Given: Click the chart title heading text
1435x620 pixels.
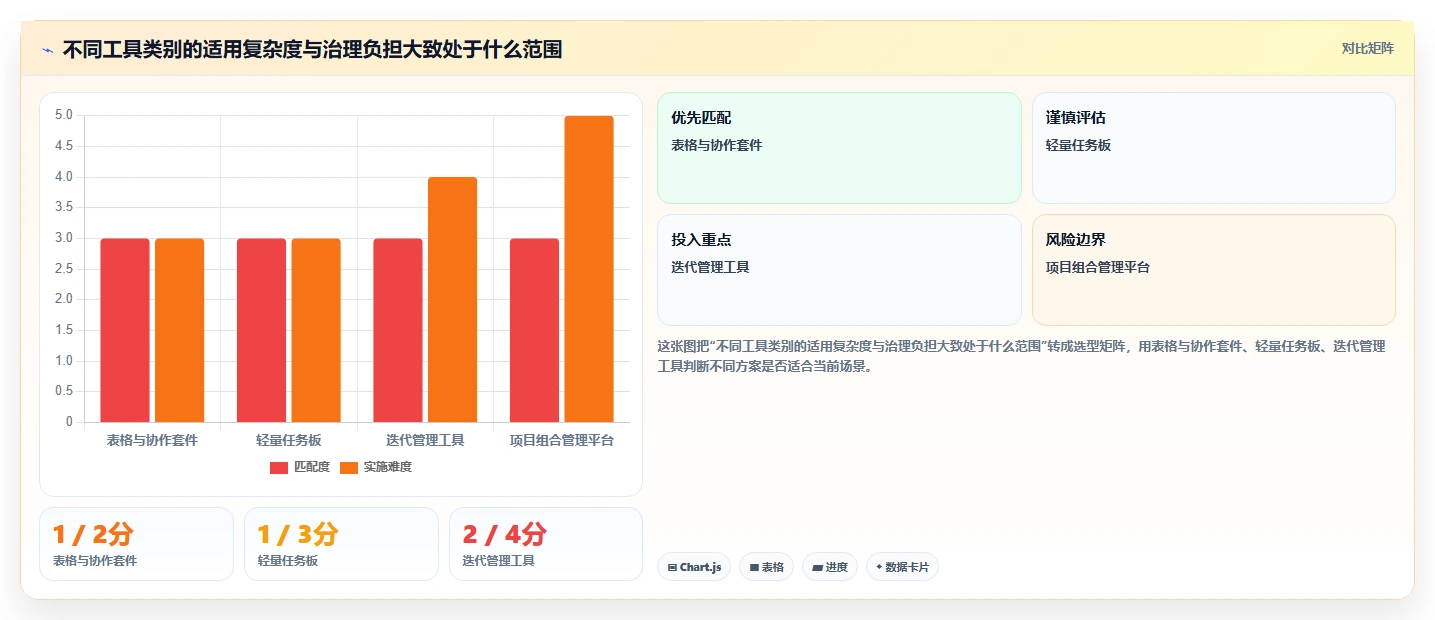Looking at the screenshot, I should [x=312, y=49].
